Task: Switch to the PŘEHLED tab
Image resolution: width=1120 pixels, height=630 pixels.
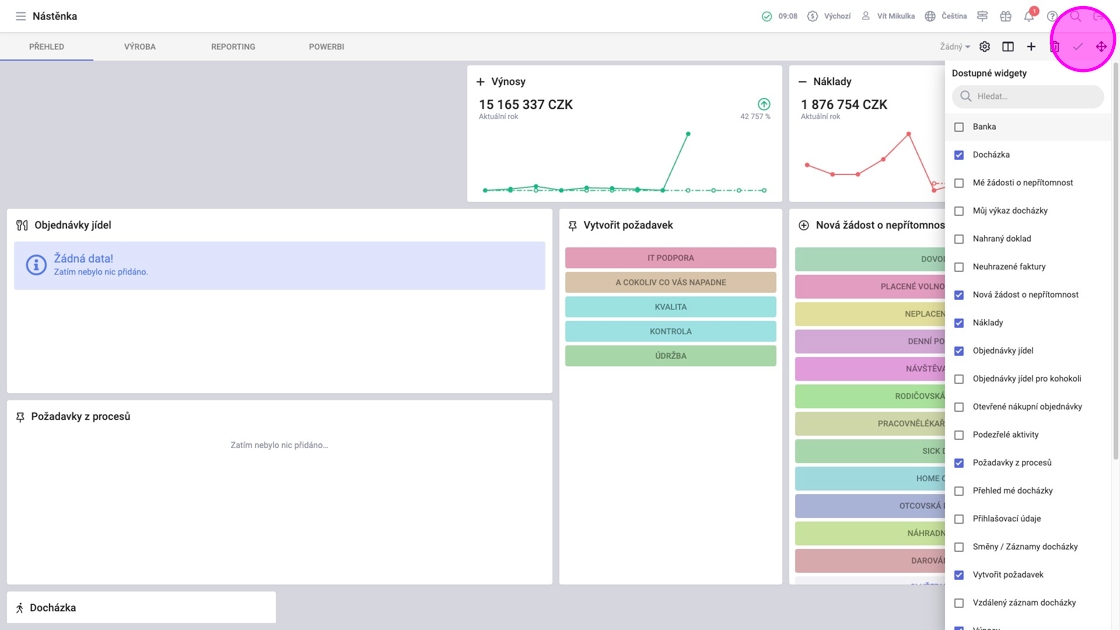Action: tap(46, 46)
